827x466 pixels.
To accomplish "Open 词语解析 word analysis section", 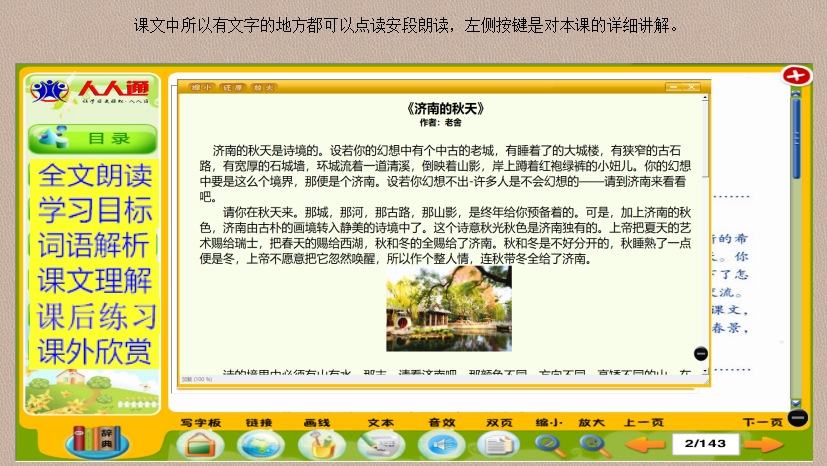I will pyautogui.click(x=93, y=246).
